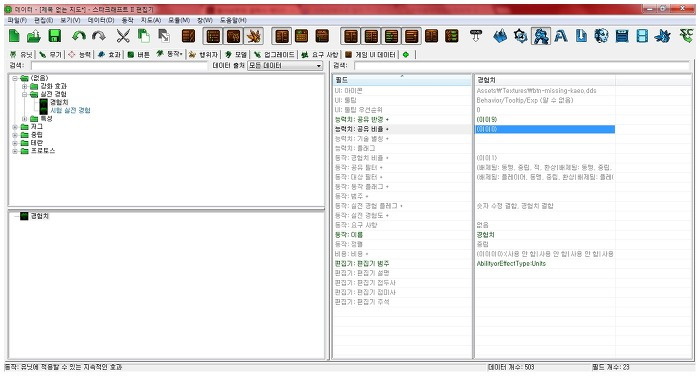Switch to the 버튼 data tab

[138, 54]
